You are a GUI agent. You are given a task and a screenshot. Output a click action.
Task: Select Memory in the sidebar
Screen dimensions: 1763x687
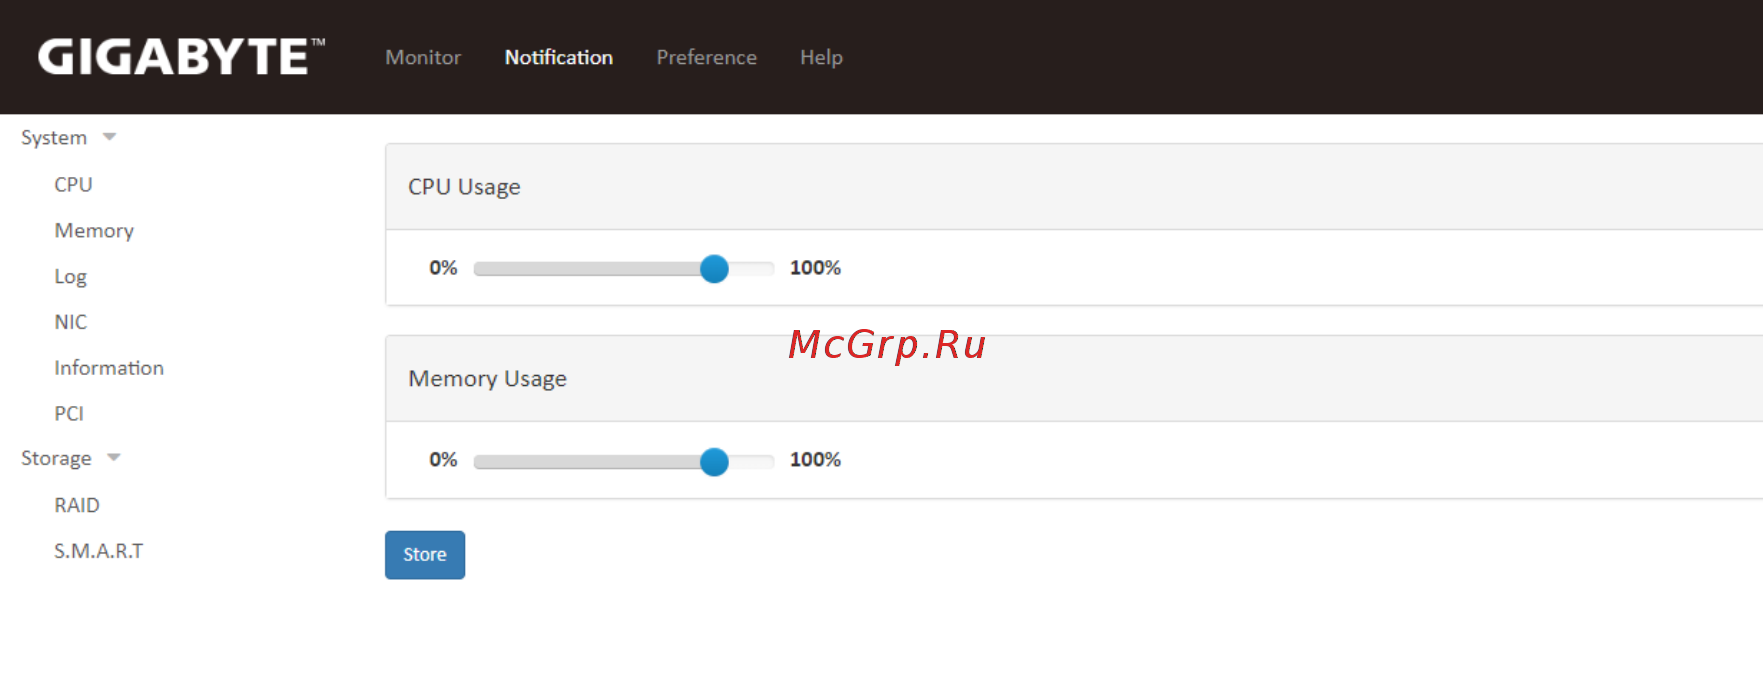pyautogui.click(x=94, y=231)
